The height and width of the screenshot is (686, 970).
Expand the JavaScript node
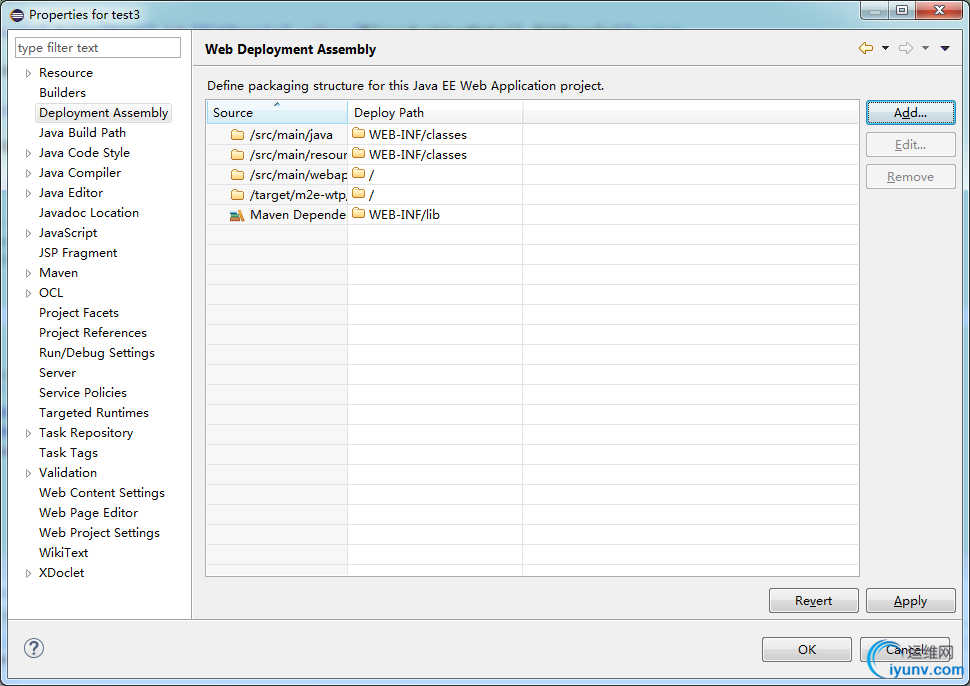pyautogui.click(x=28, y=233)
